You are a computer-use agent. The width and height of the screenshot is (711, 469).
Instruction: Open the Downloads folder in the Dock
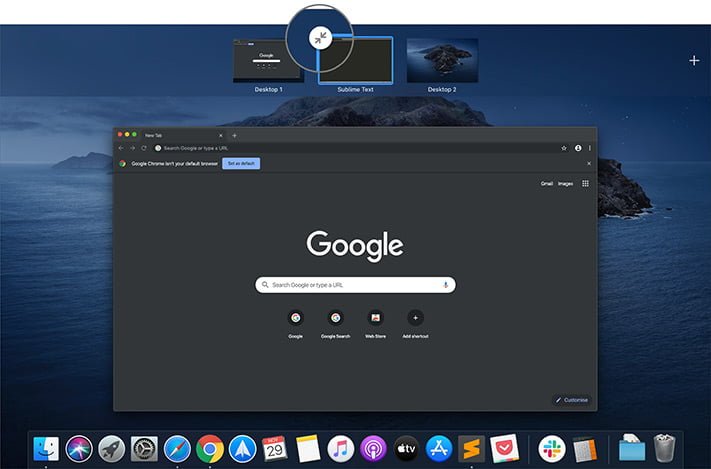[632, 448]
